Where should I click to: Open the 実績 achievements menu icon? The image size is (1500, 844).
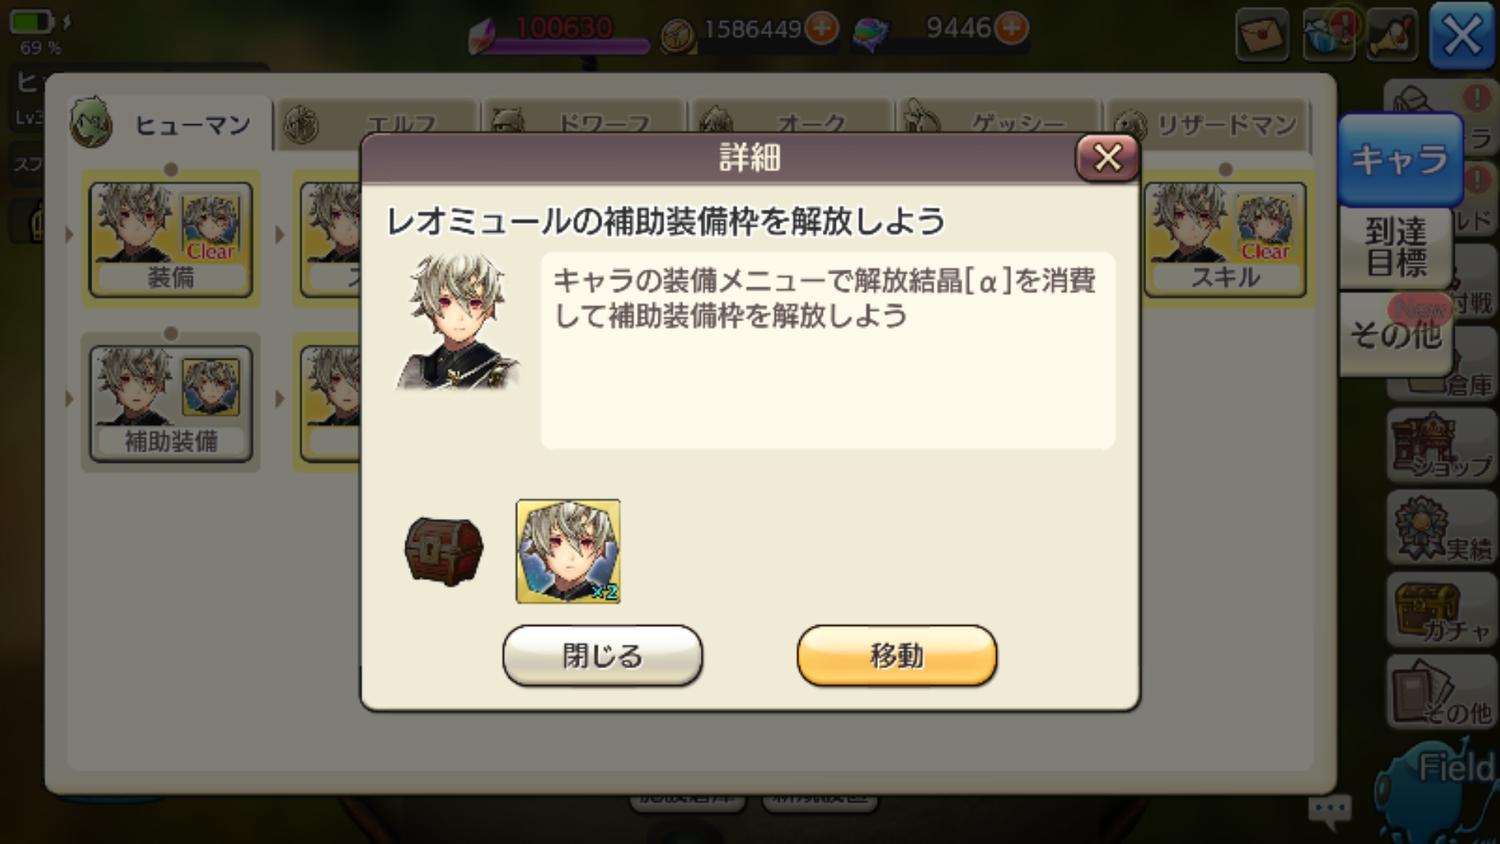[1442, 527]
